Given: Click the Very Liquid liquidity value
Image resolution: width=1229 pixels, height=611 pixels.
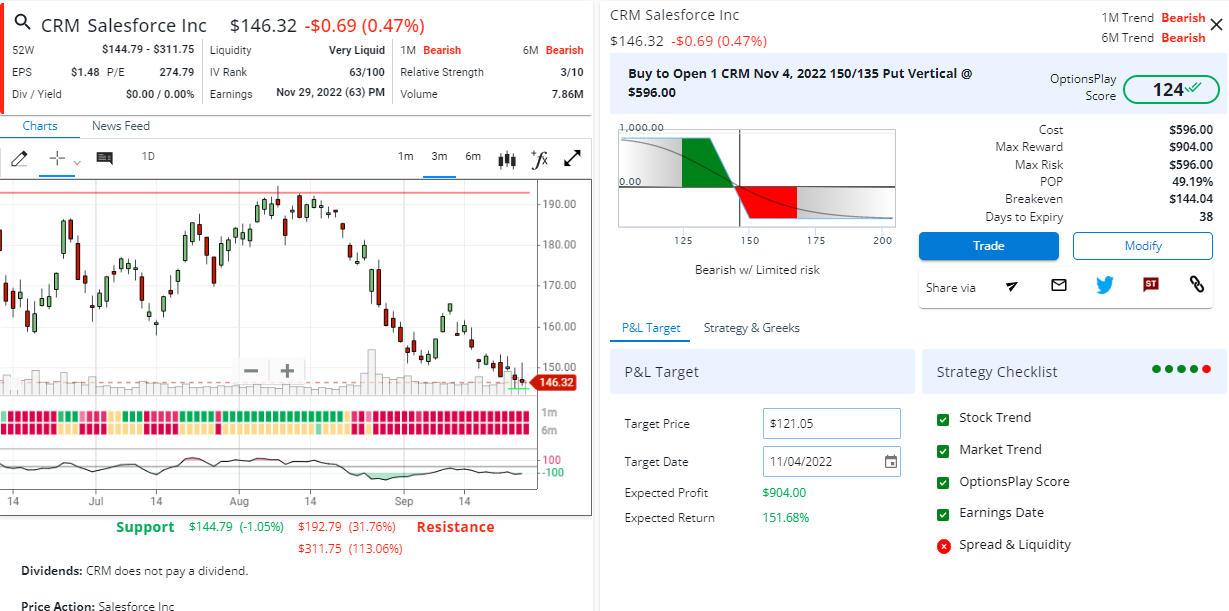Looking at the screenshot, I should click(x=357, y=50).
